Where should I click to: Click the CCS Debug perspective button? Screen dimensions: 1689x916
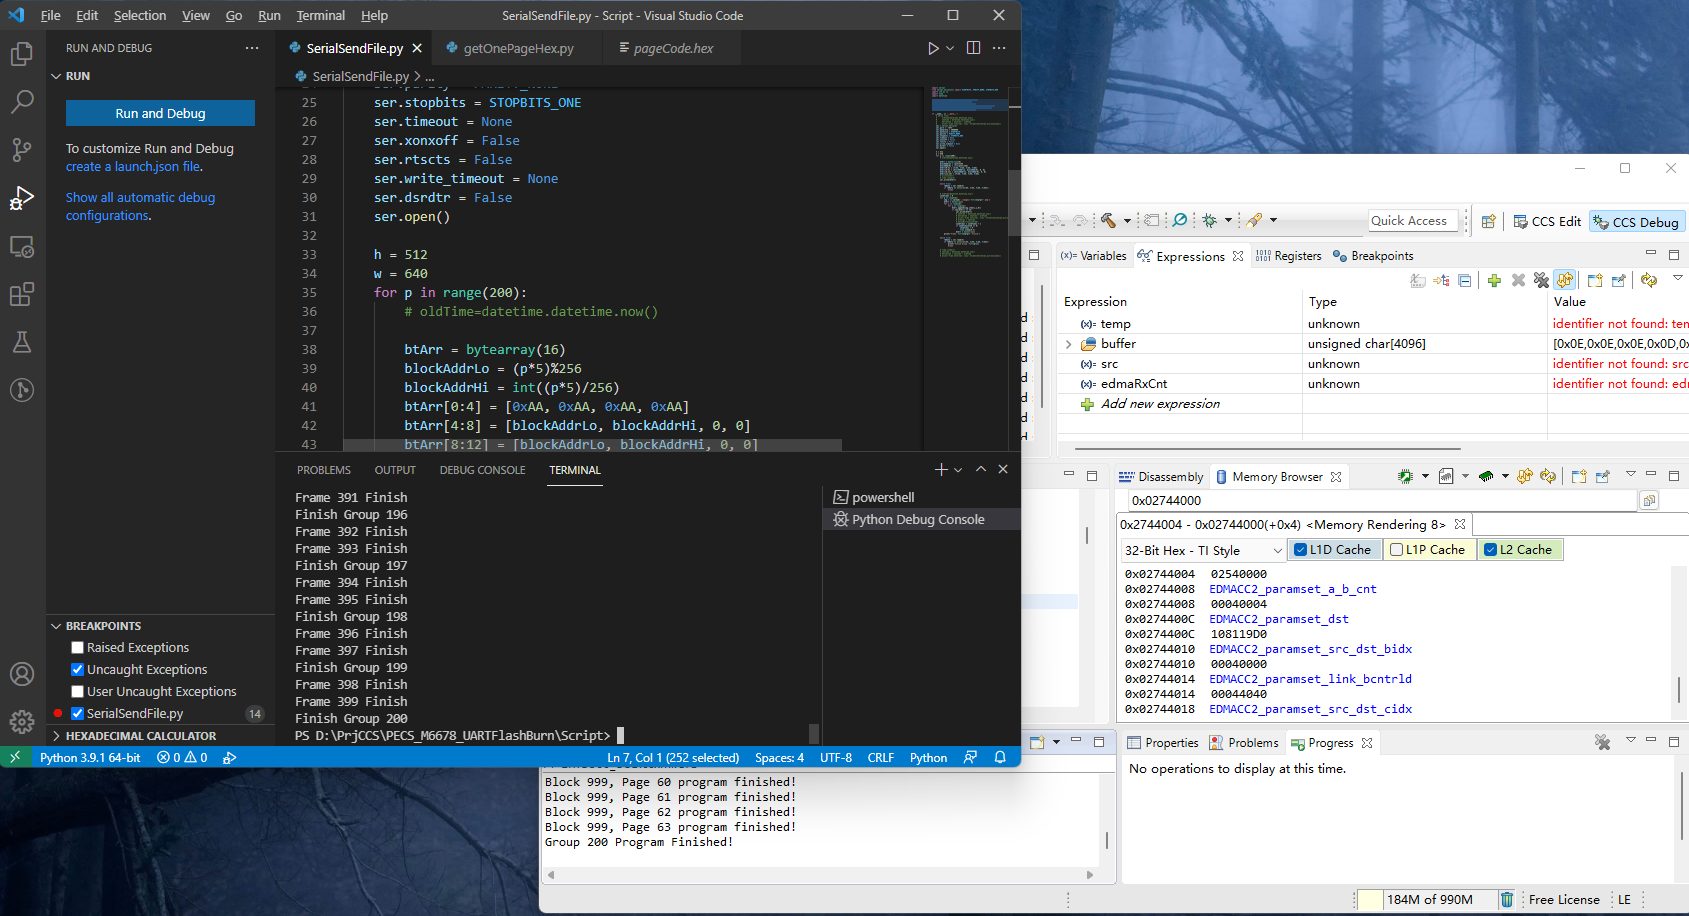pos(1636,222)
